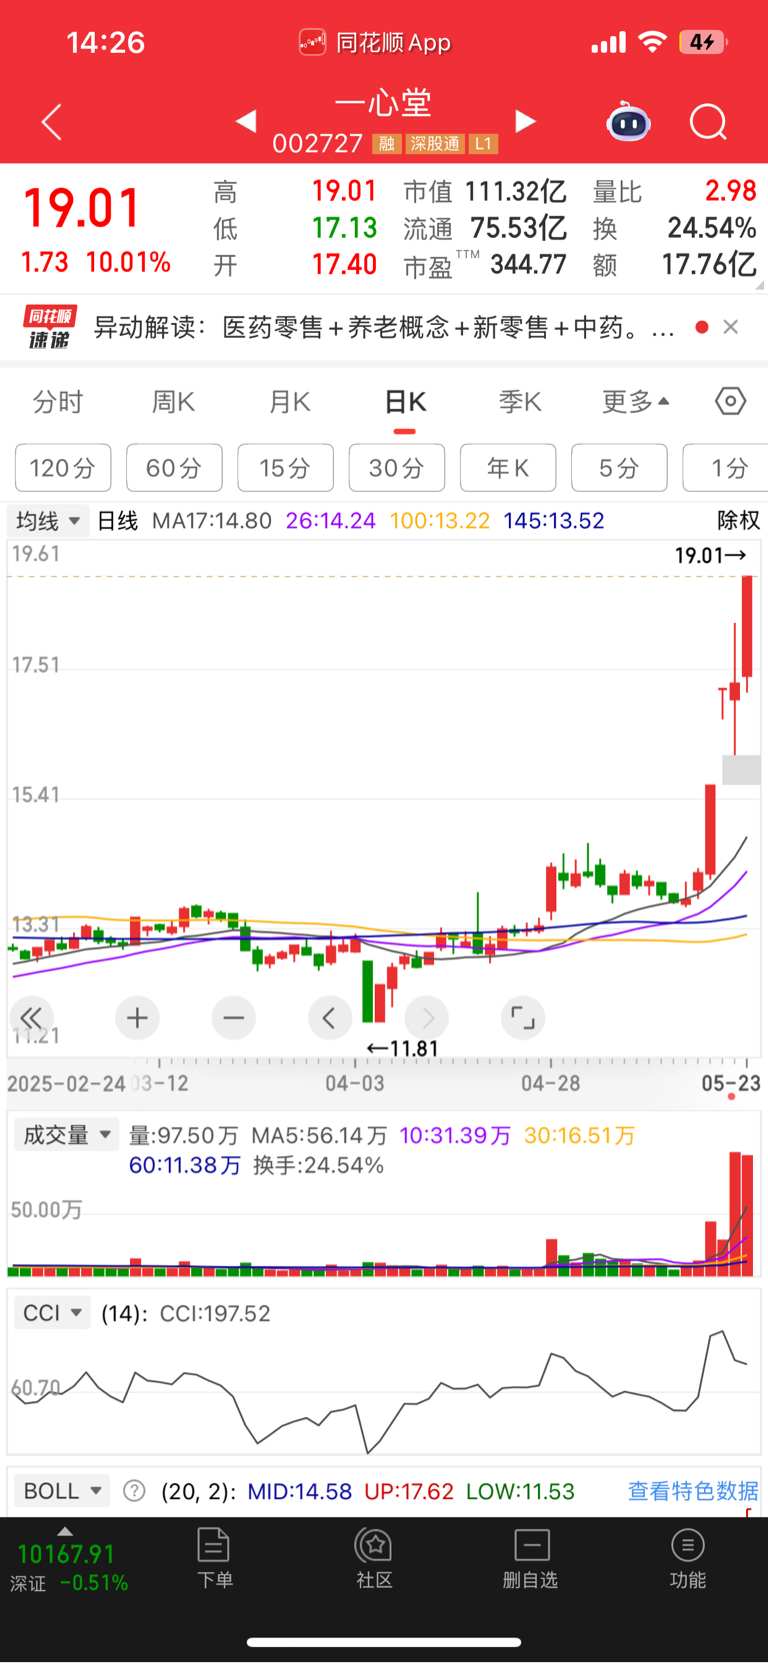Open BOLL indicator dropdown
Image resolution: width=768 pixels, height=1663 pixels.
click(x=62, y=1491)
